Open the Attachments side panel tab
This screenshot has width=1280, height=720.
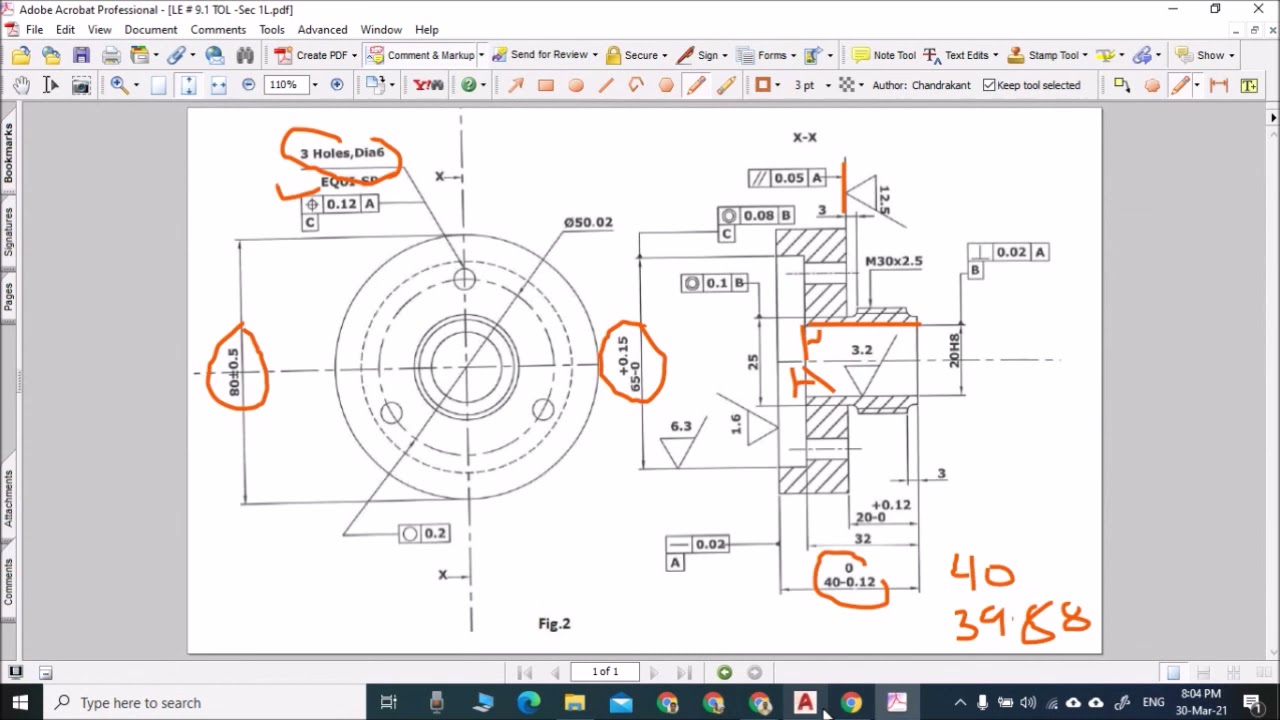coord(8,497)
